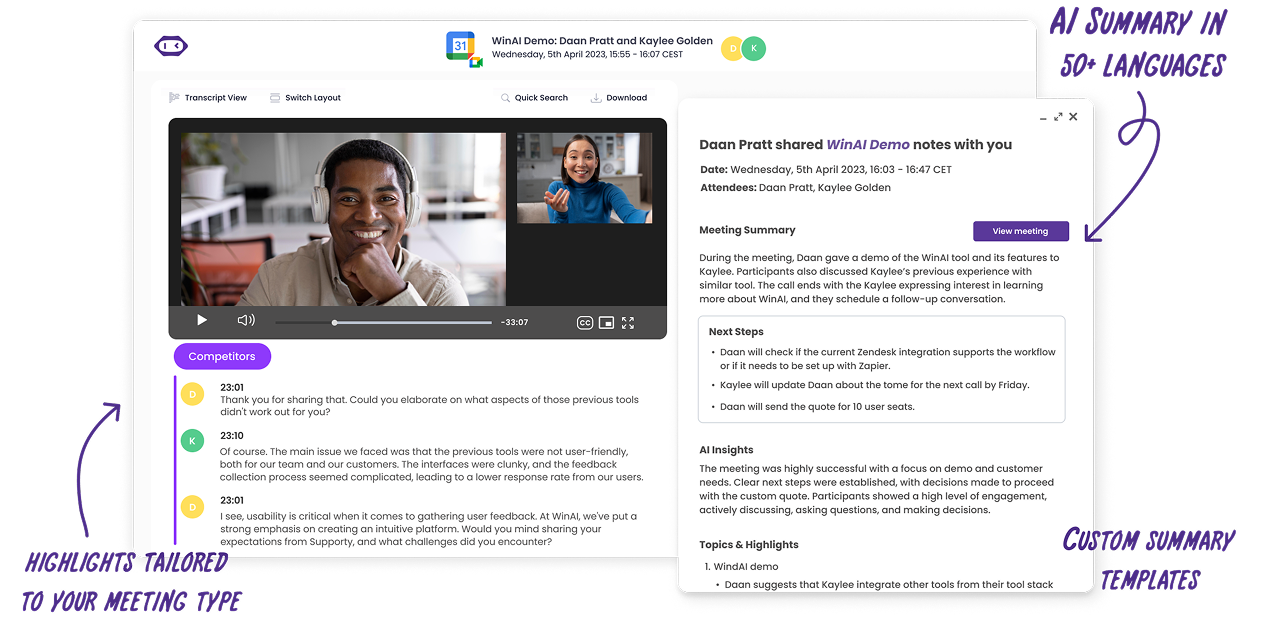Click the Wednesday, 5th April 2023, 15:55 header date
The width and height of the screenshot is (1278, 638).
click(587, 54)
